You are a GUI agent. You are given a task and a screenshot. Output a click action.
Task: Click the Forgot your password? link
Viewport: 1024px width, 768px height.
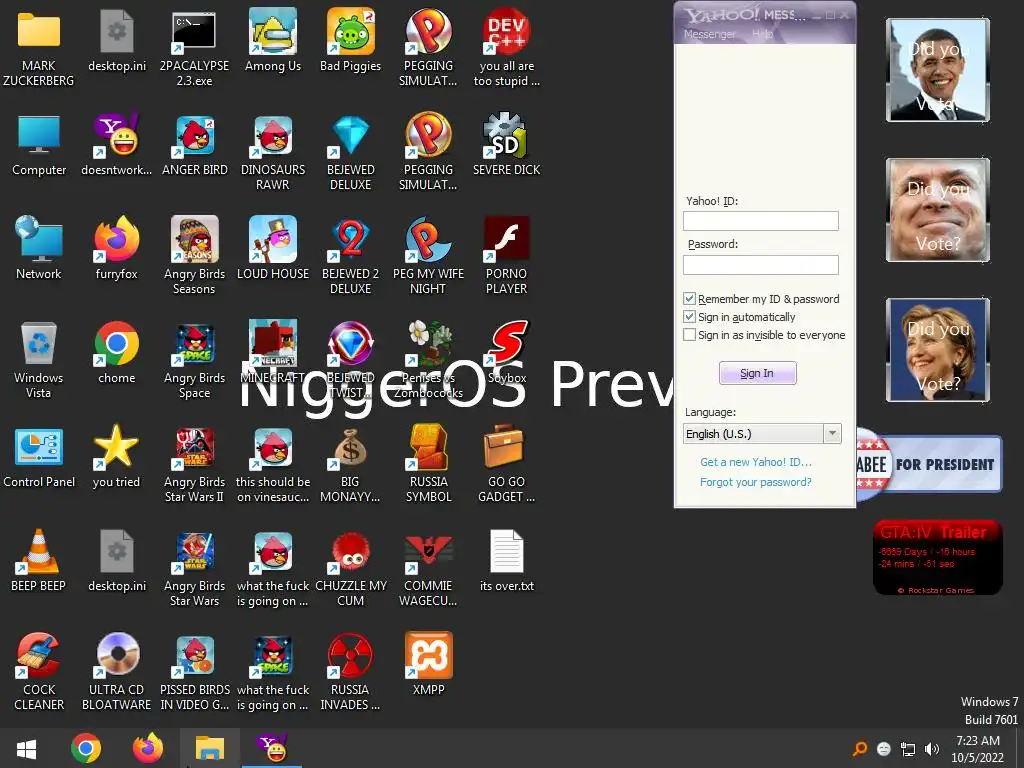[756, 482]
